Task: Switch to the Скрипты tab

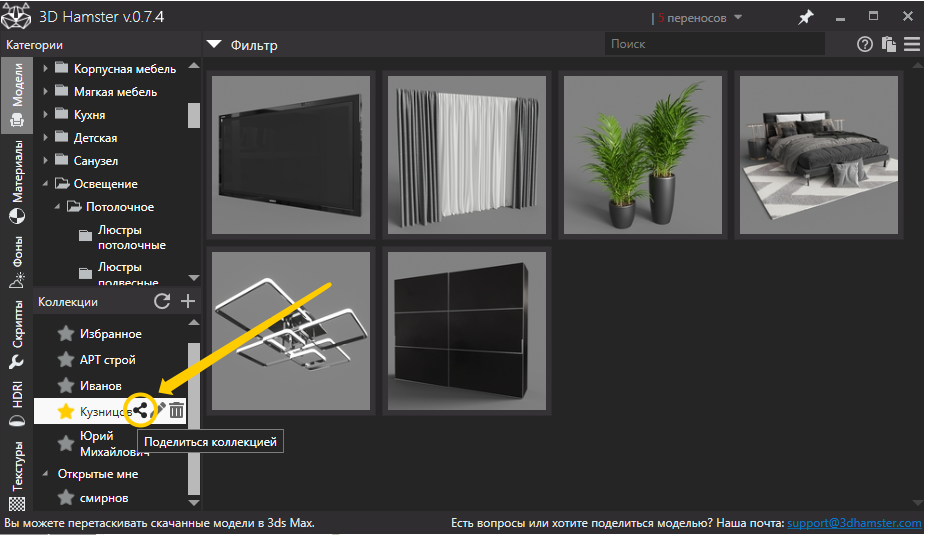Action: click(x=17, y=334)
